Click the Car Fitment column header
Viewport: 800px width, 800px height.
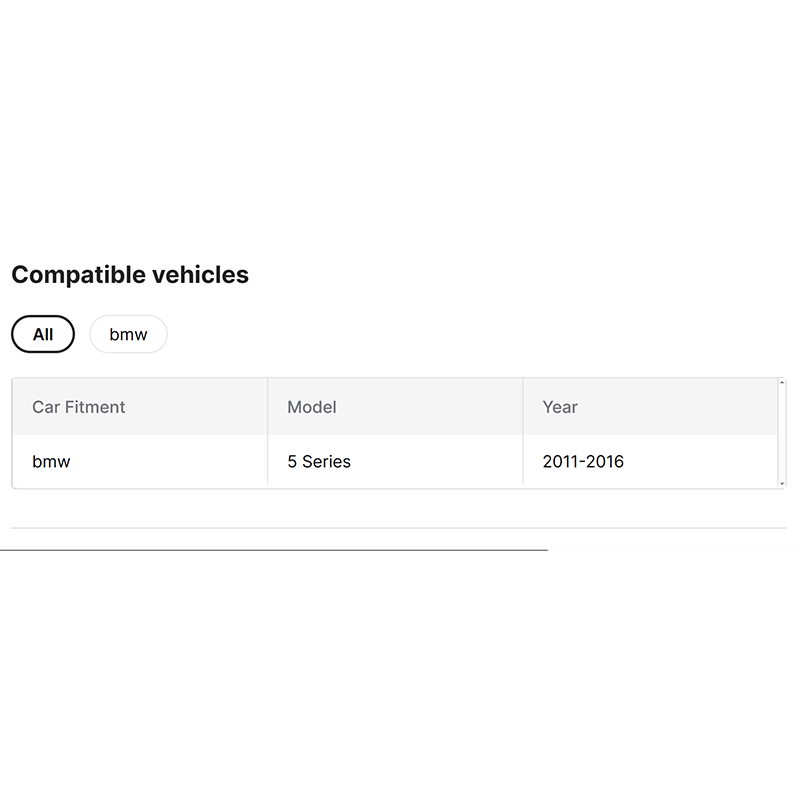coord(79,407)
